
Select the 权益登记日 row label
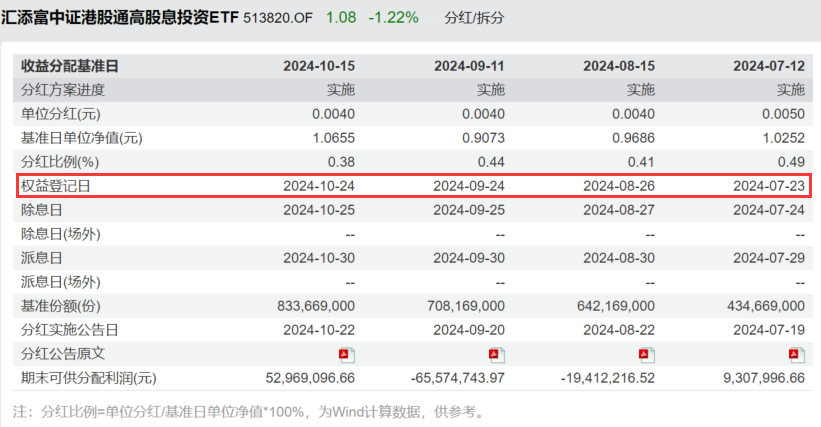point(56,186)
